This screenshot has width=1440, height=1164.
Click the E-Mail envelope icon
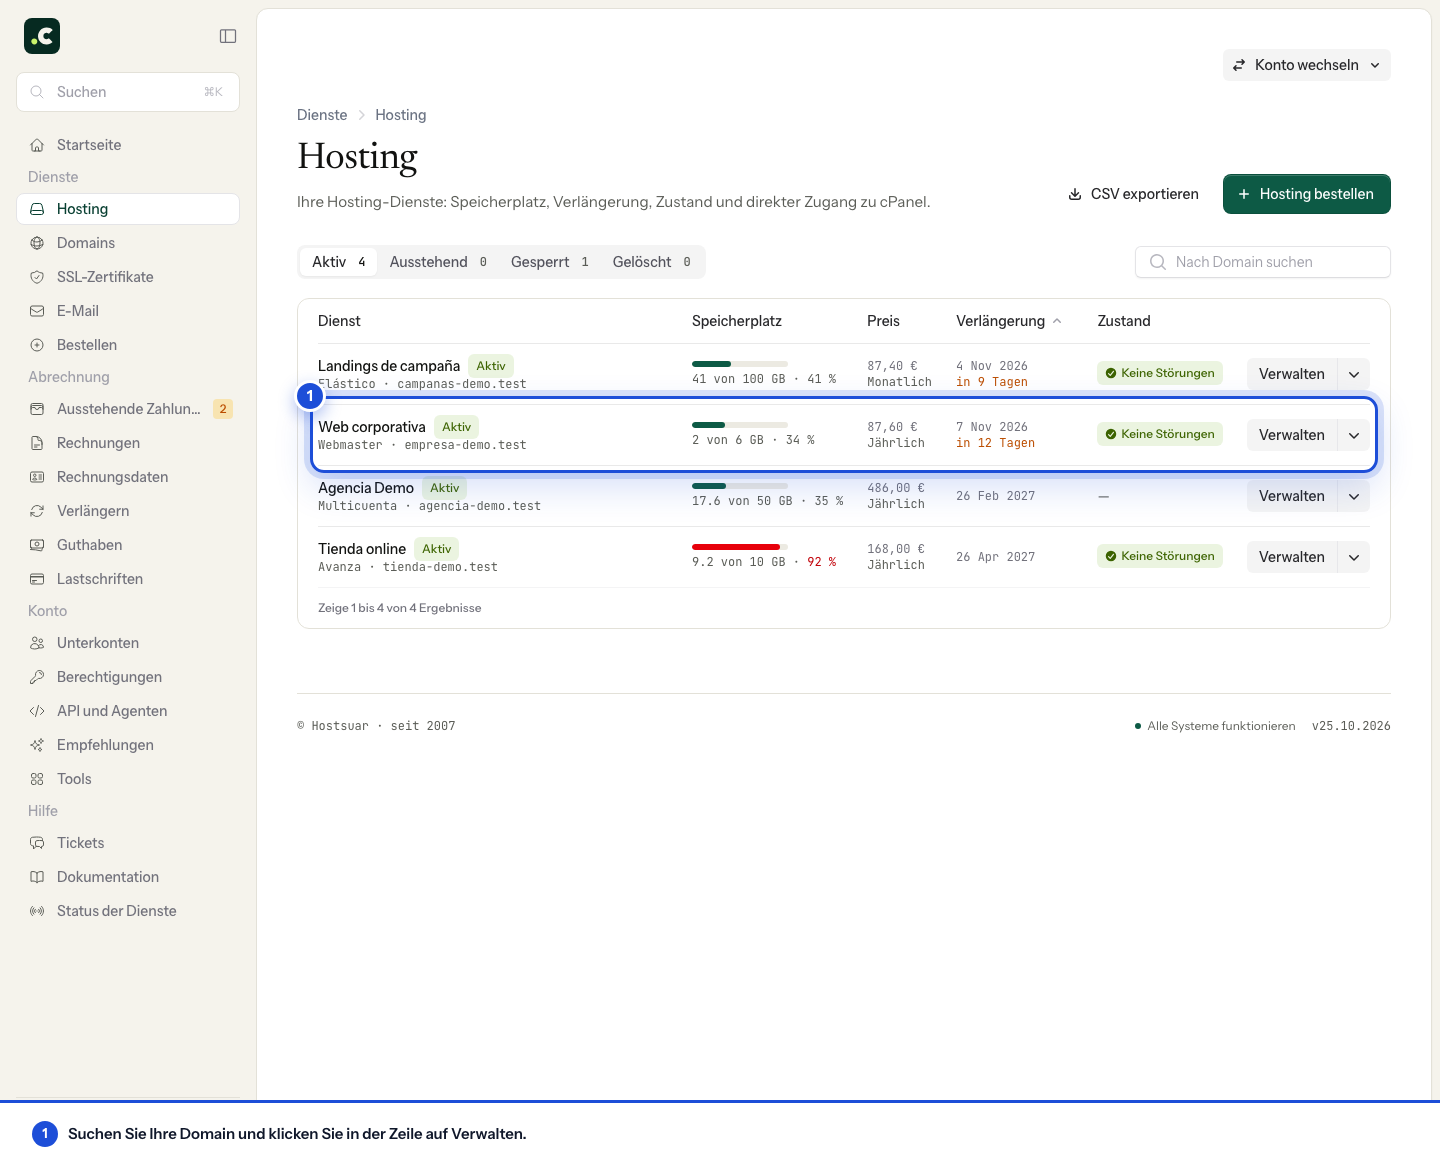coord(37,311)
